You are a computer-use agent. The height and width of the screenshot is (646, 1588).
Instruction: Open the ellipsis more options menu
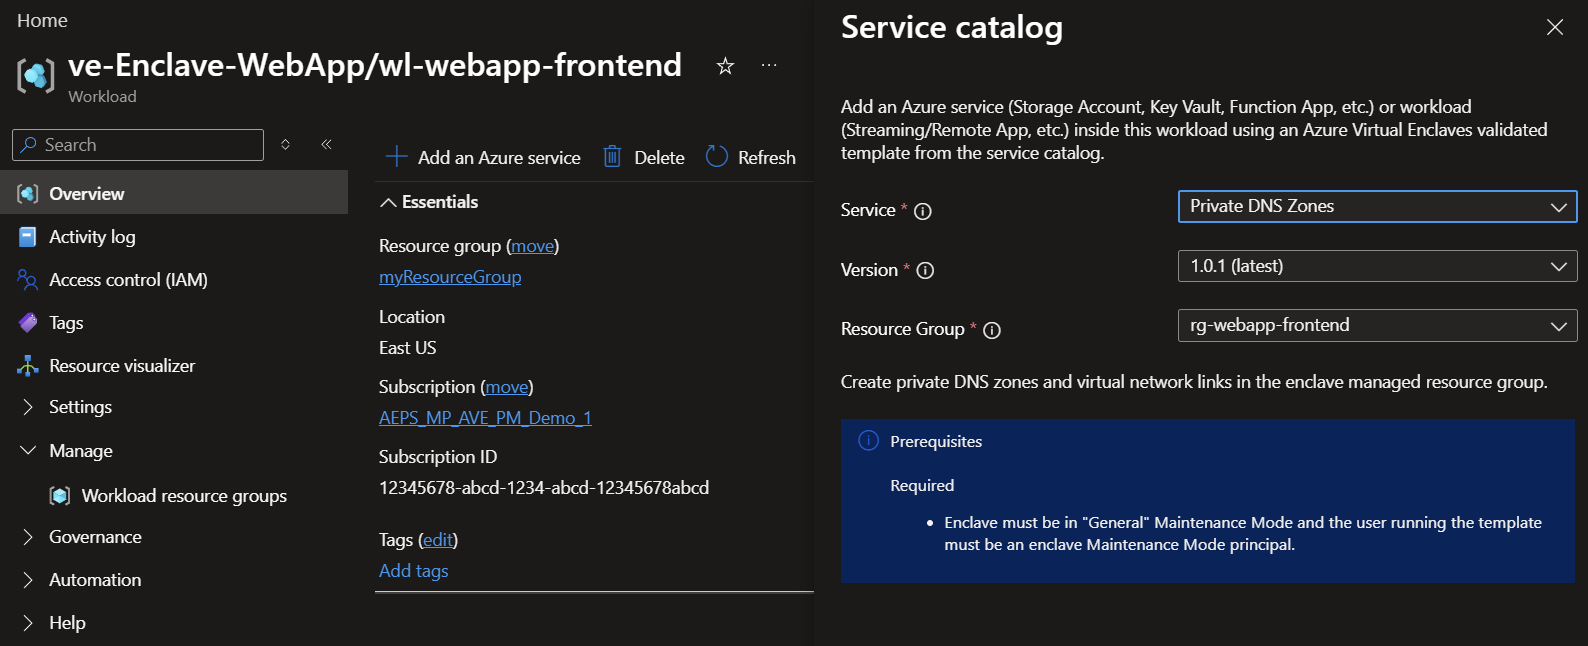769,65
